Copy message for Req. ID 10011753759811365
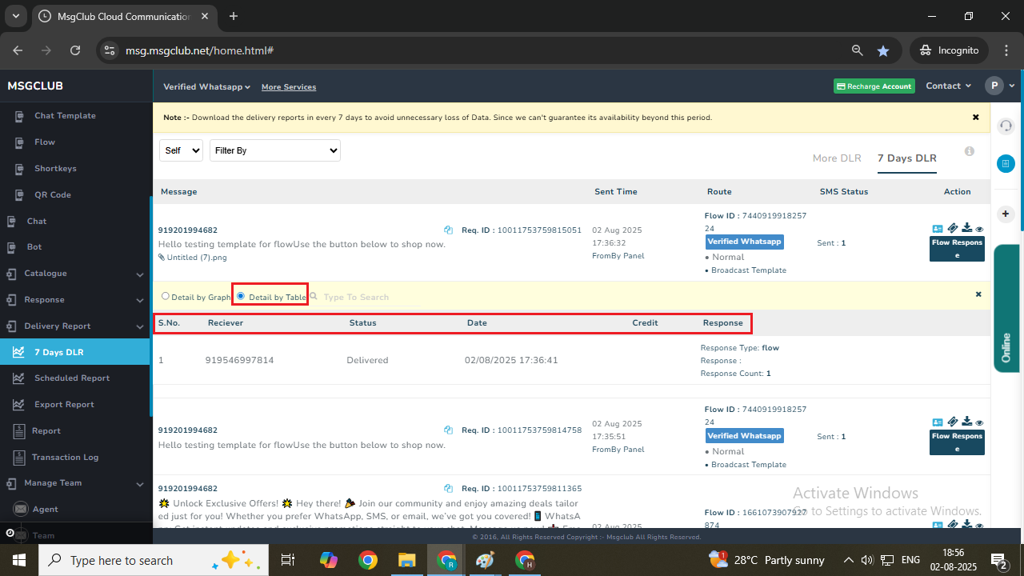This screenshot has width=1024, height=576. 448,488
